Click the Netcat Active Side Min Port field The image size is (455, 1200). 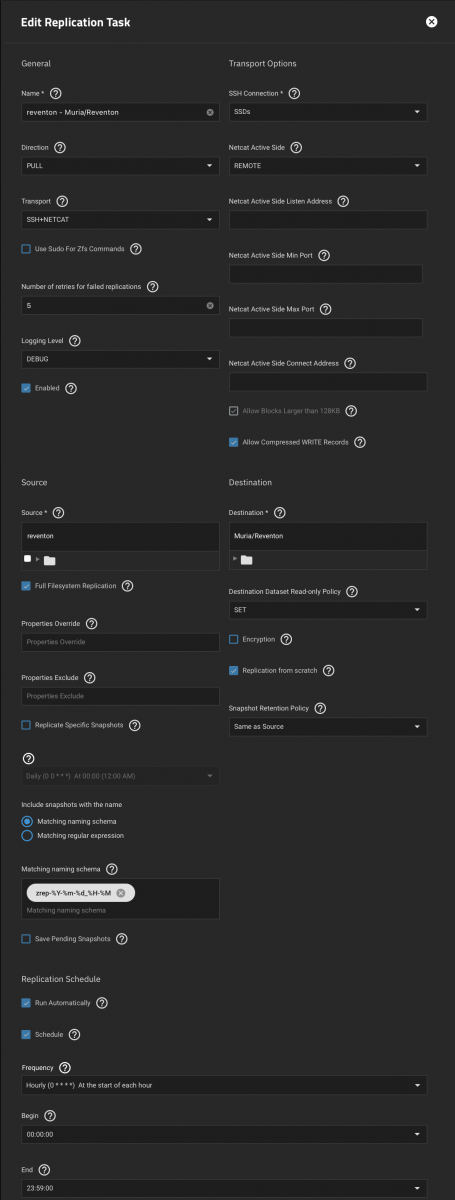click(326, 274)
